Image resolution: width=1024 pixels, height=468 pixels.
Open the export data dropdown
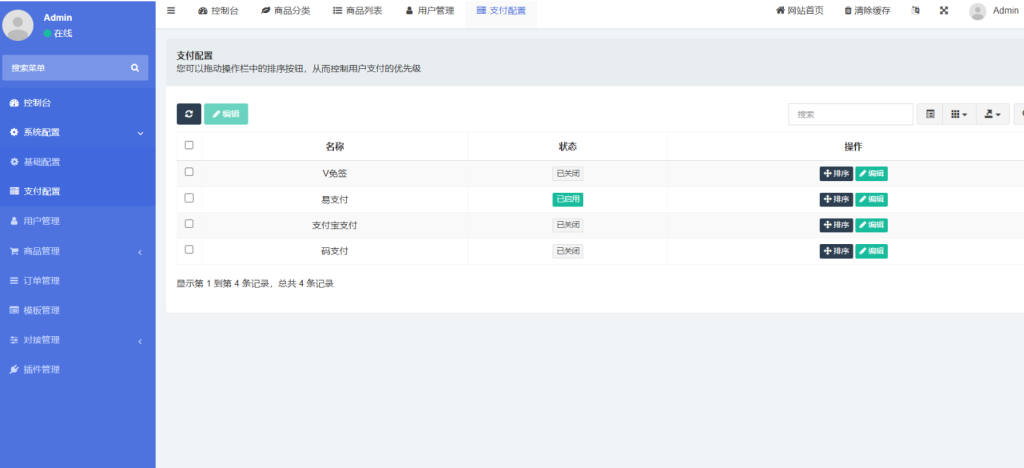pyautogui.click(x=992, y=114)
